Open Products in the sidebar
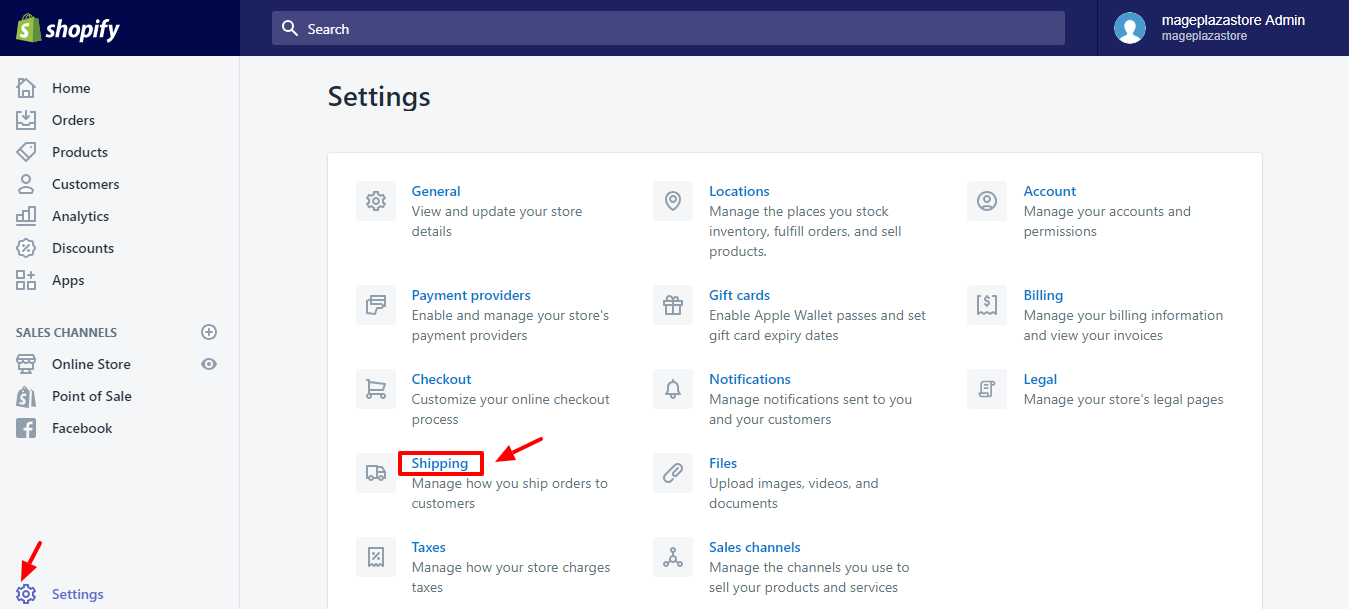This screenshot has width=1349, height=609. (80, 152)
